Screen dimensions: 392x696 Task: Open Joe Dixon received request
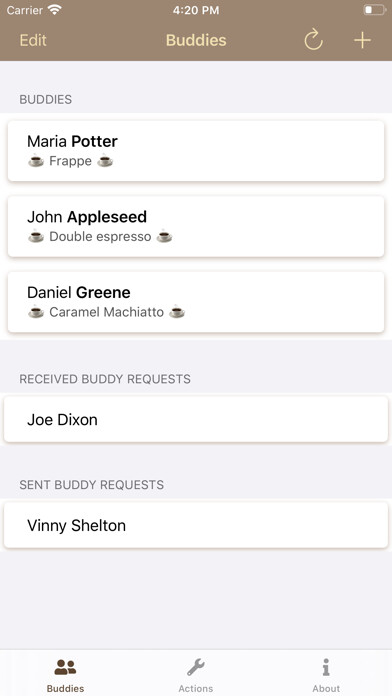pyautogui.click(x=196, y=419)
